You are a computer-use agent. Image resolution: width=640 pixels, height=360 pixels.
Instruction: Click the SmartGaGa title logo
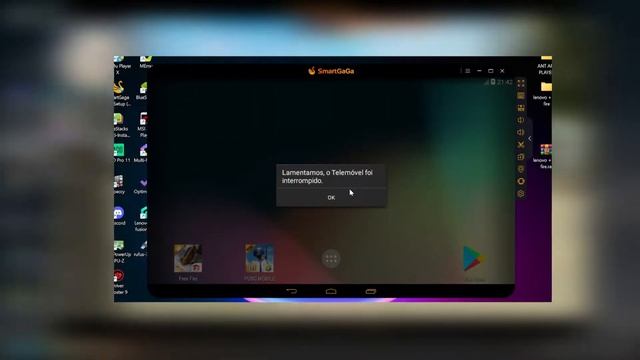[x=331, y=71]
